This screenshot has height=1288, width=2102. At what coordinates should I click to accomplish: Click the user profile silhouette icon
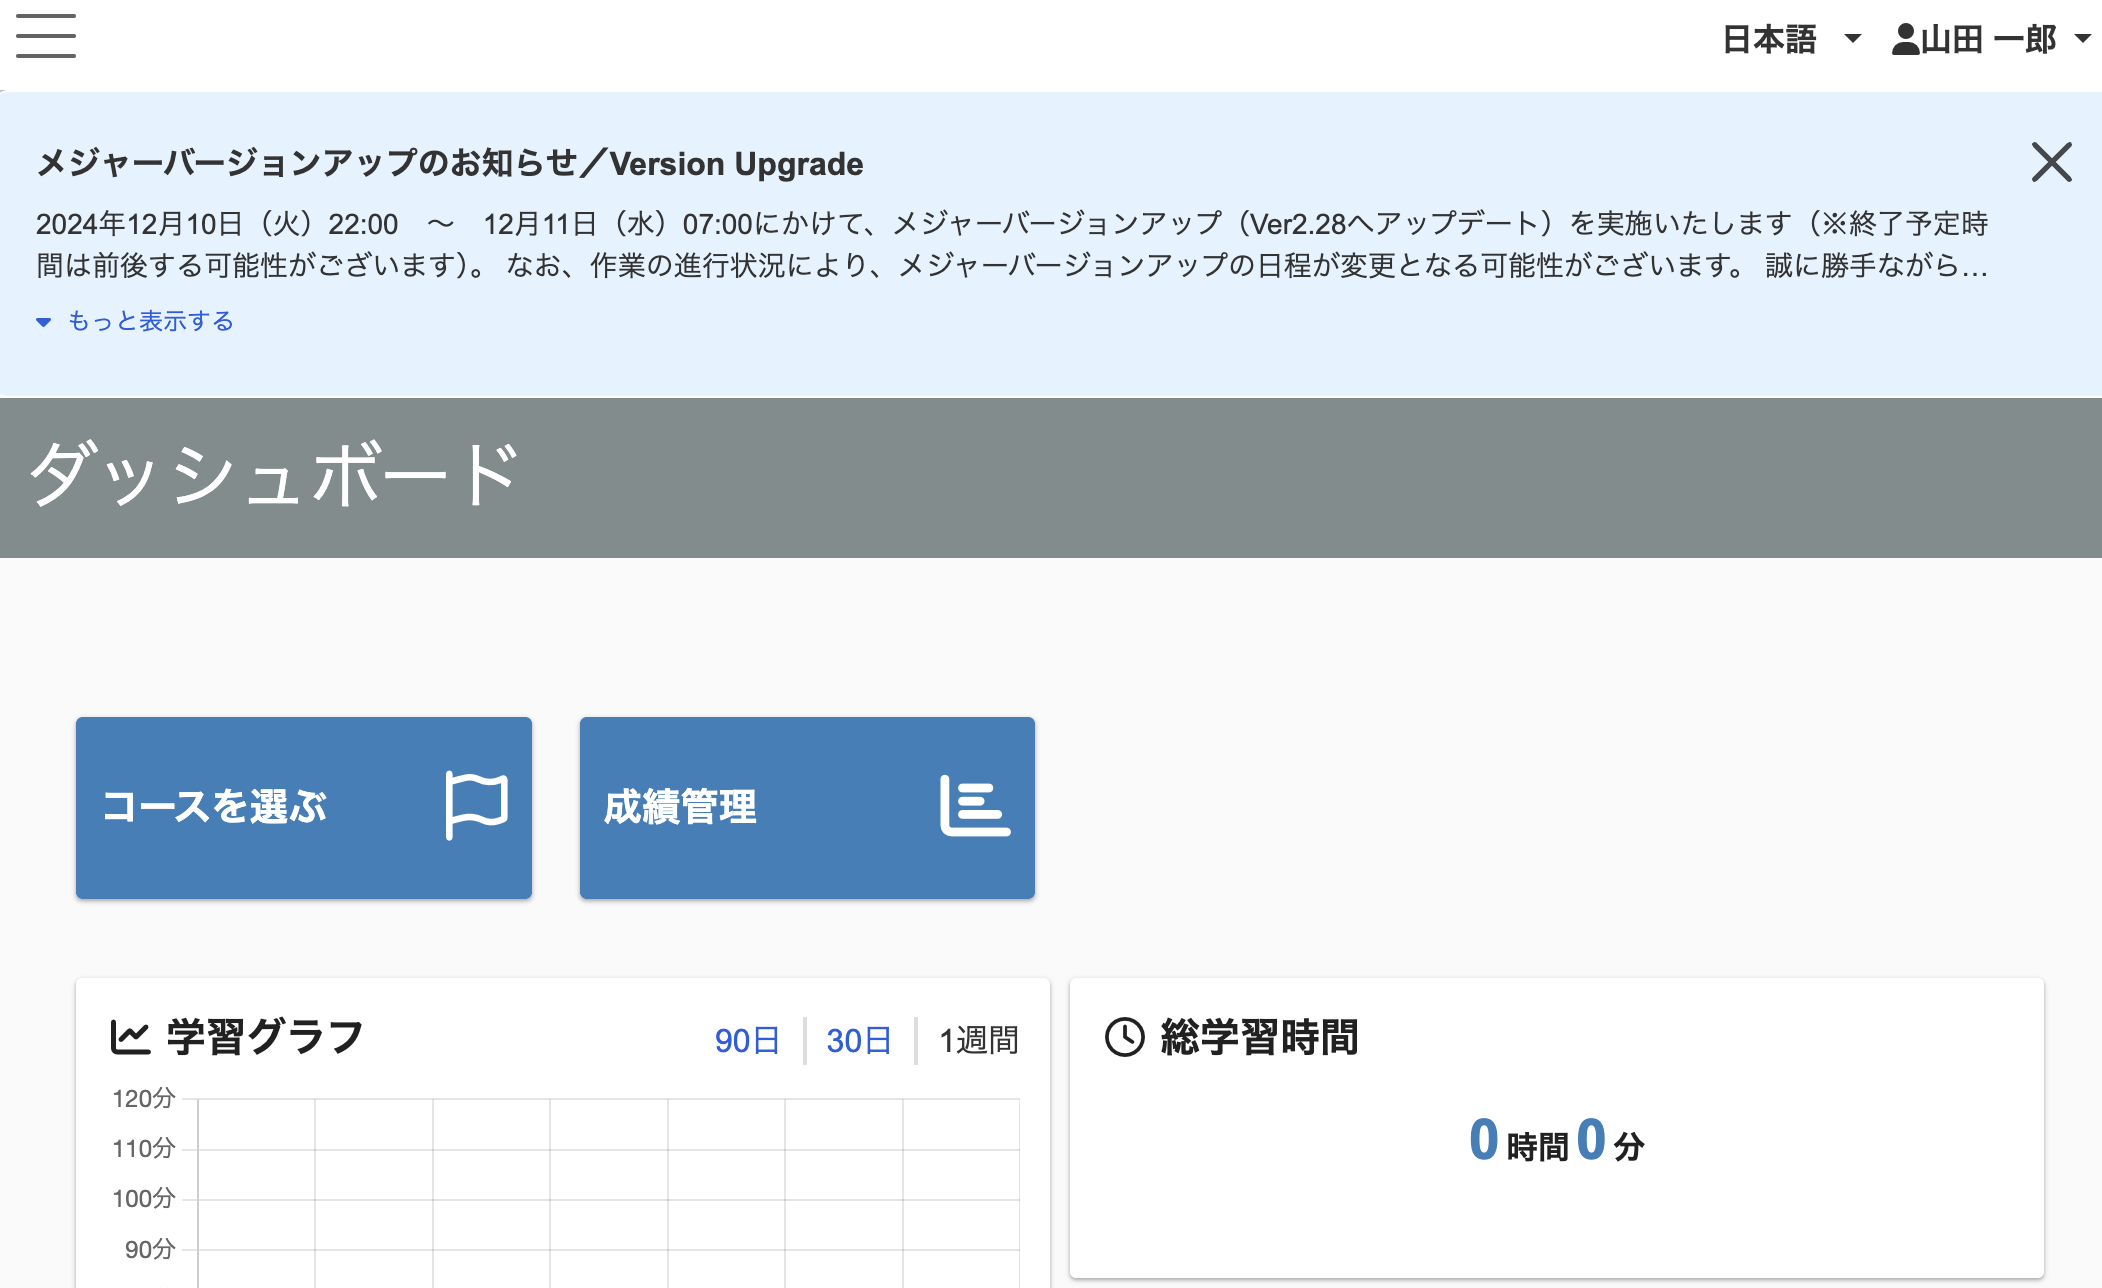point(1905,39)
